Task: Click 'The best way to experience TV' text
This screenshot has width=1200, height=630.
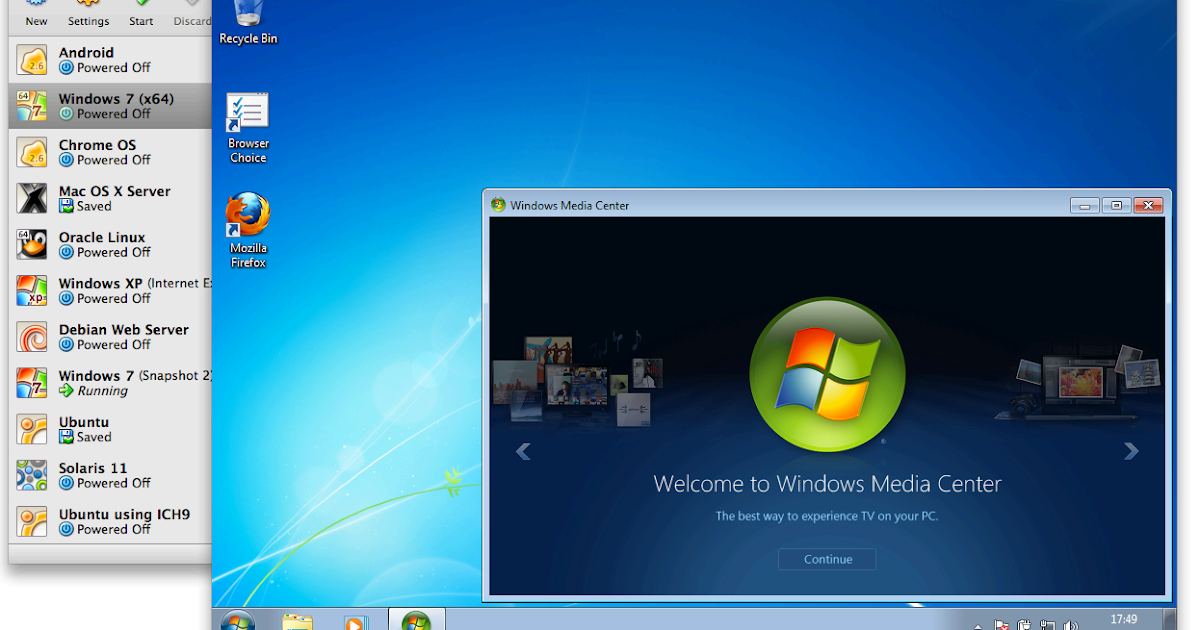Action: pos(827,516)
